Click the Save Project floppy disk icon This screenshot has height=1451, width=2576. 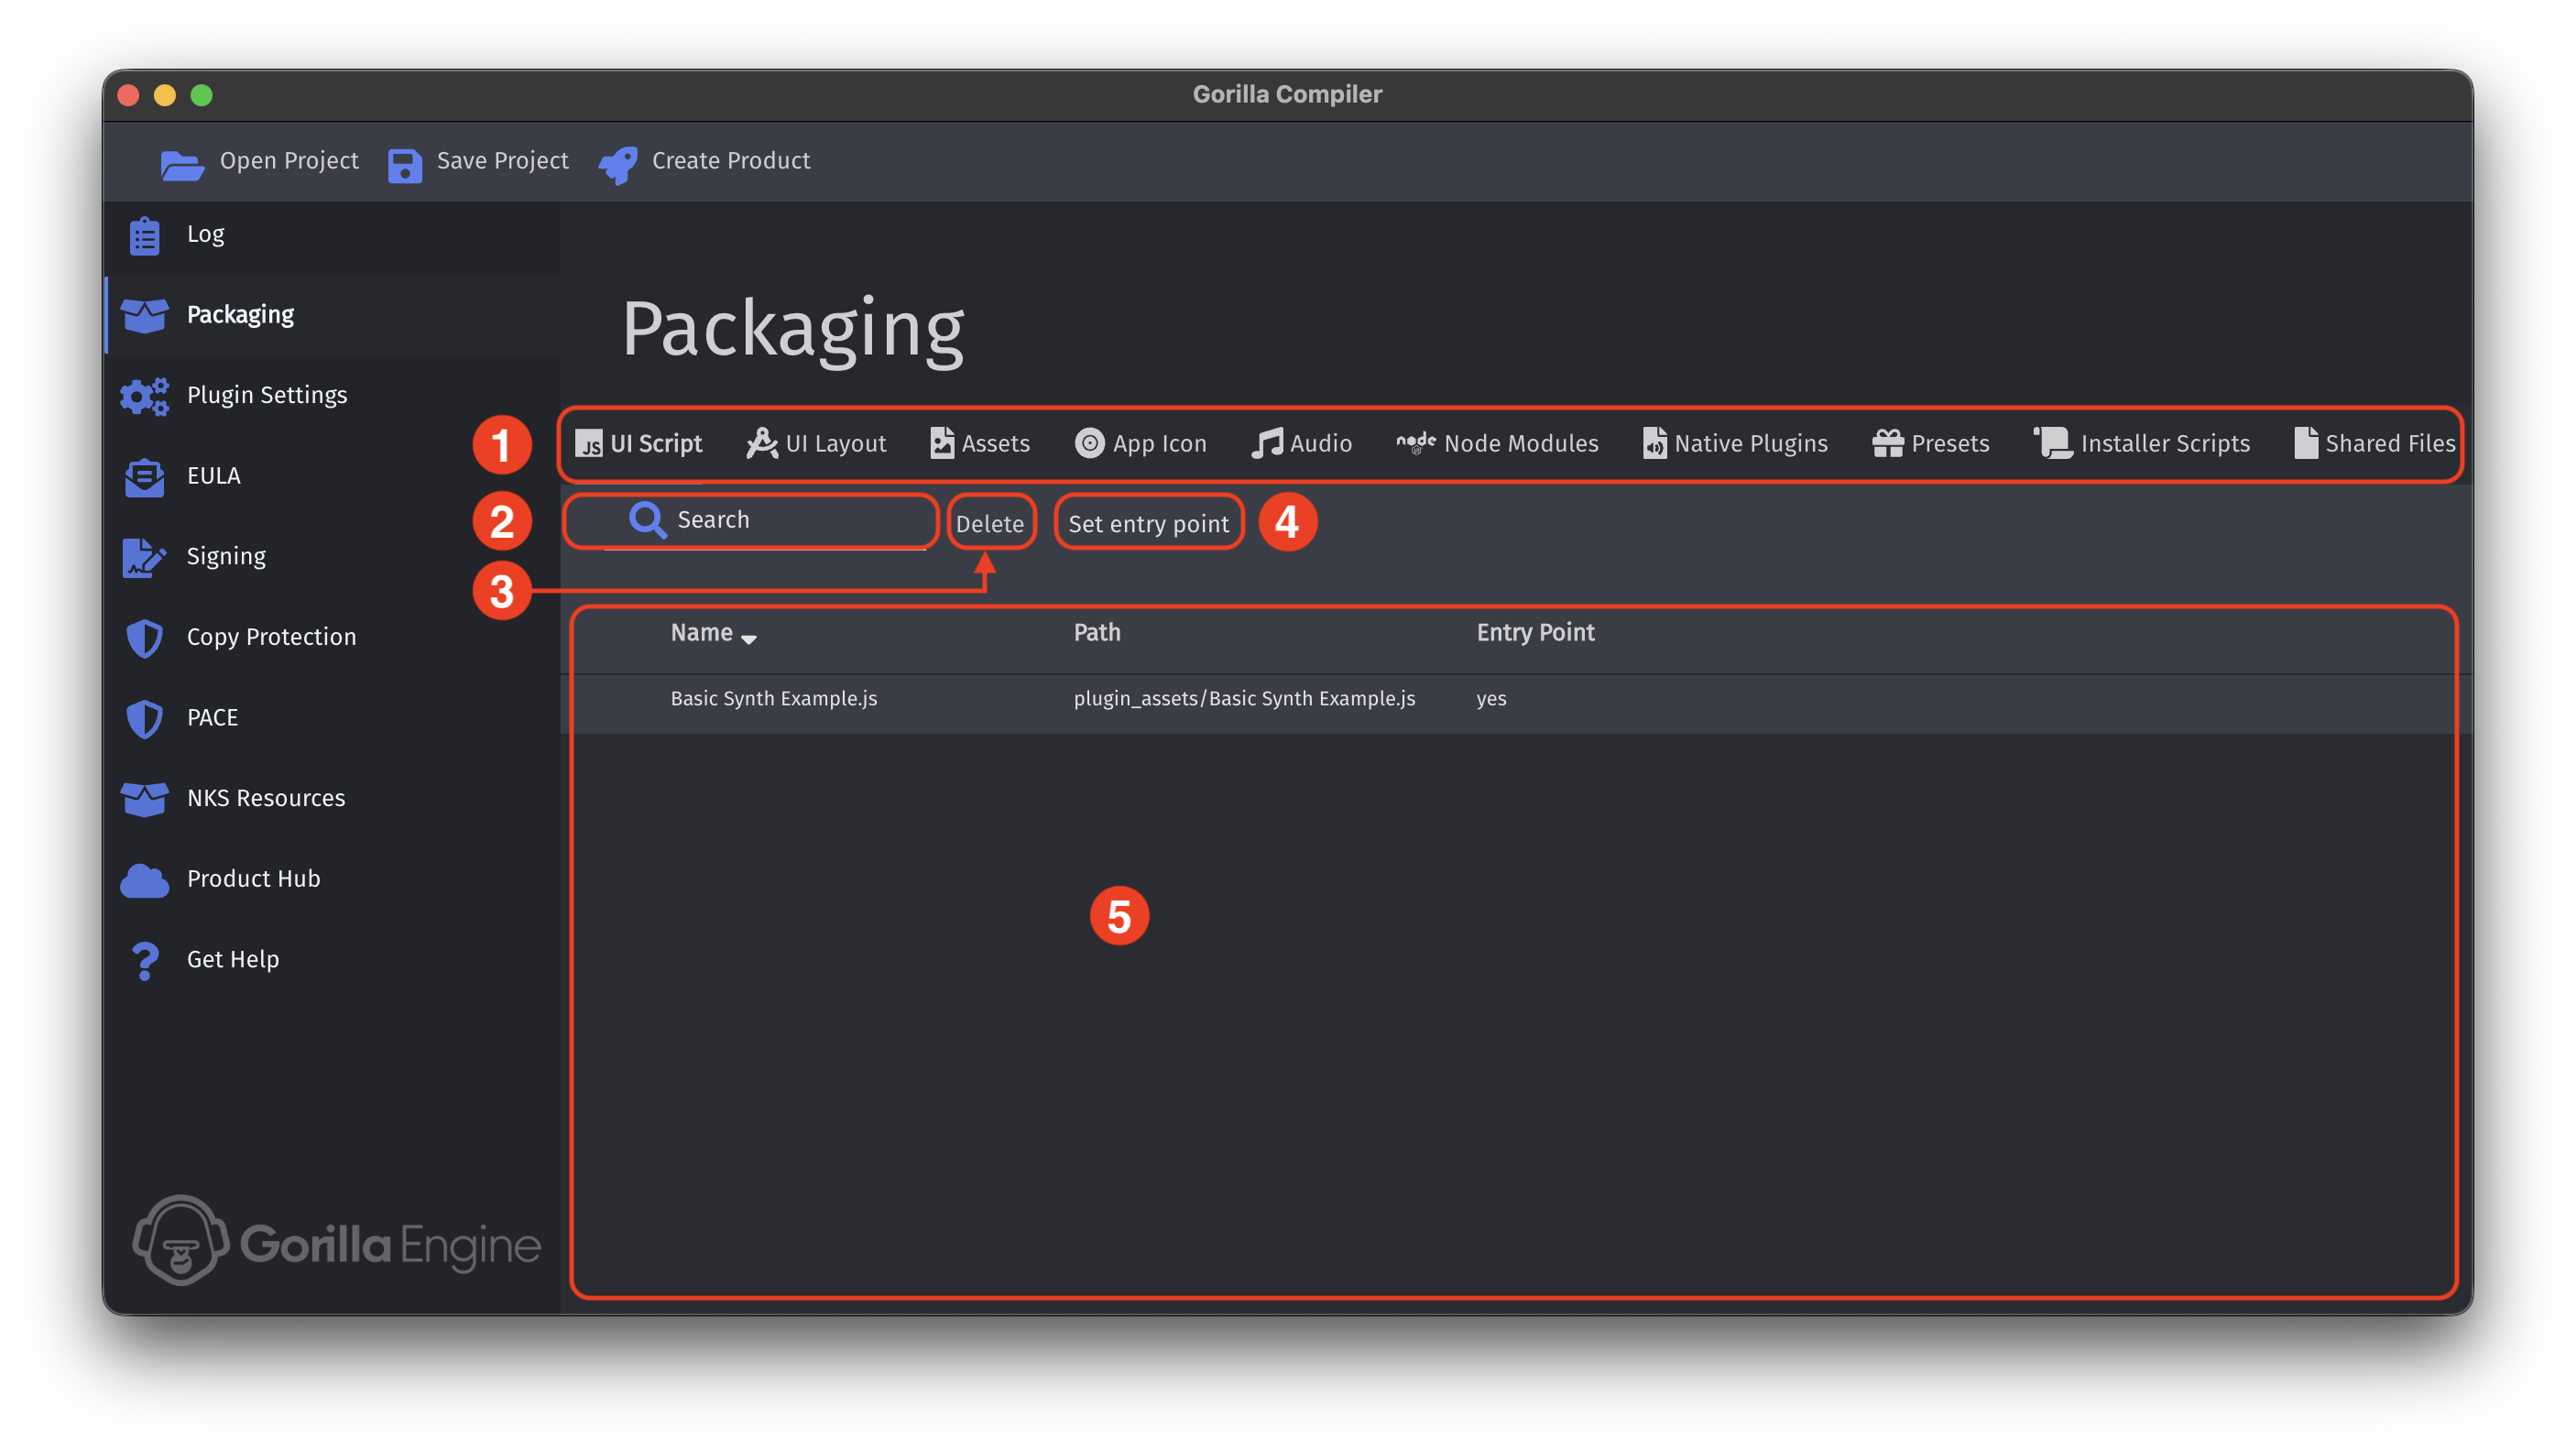405,164
